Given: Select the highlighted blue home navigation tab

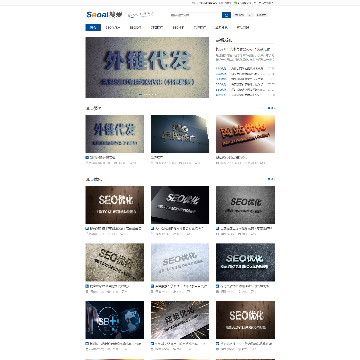Looking at the screenshot, I should (x=93, y=28).
